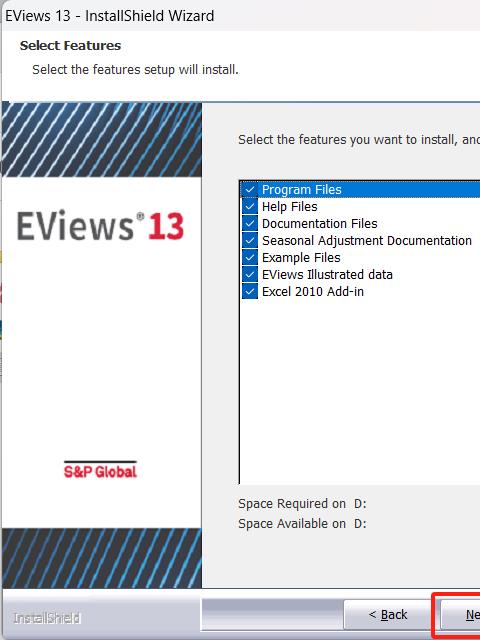Toggle the Documentation Files checkbox

click(249, 224)
